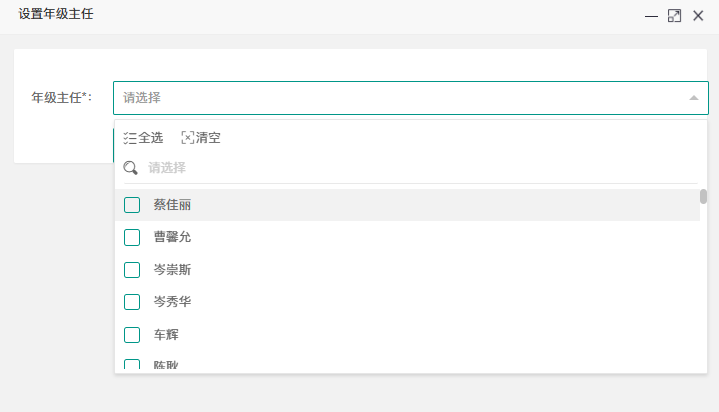Select the 车辉 checkbox
719x412 pixels.
(x=132, y=334)
